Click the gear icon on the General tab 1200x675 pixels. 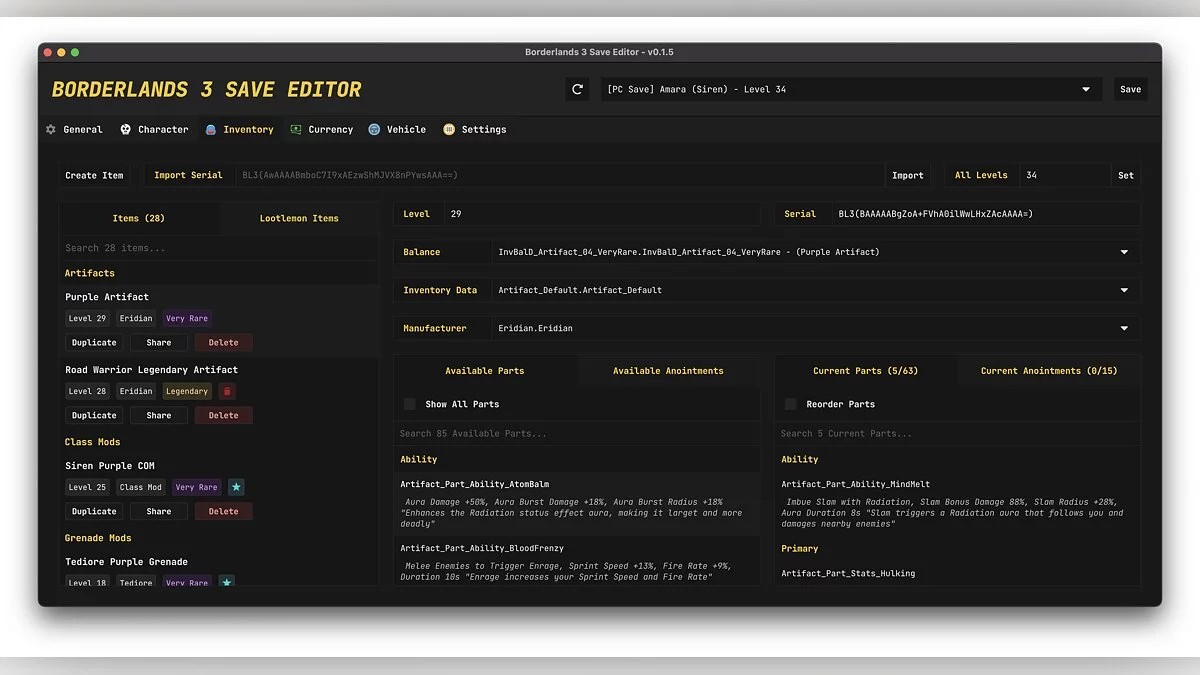[x=51, y=129]
